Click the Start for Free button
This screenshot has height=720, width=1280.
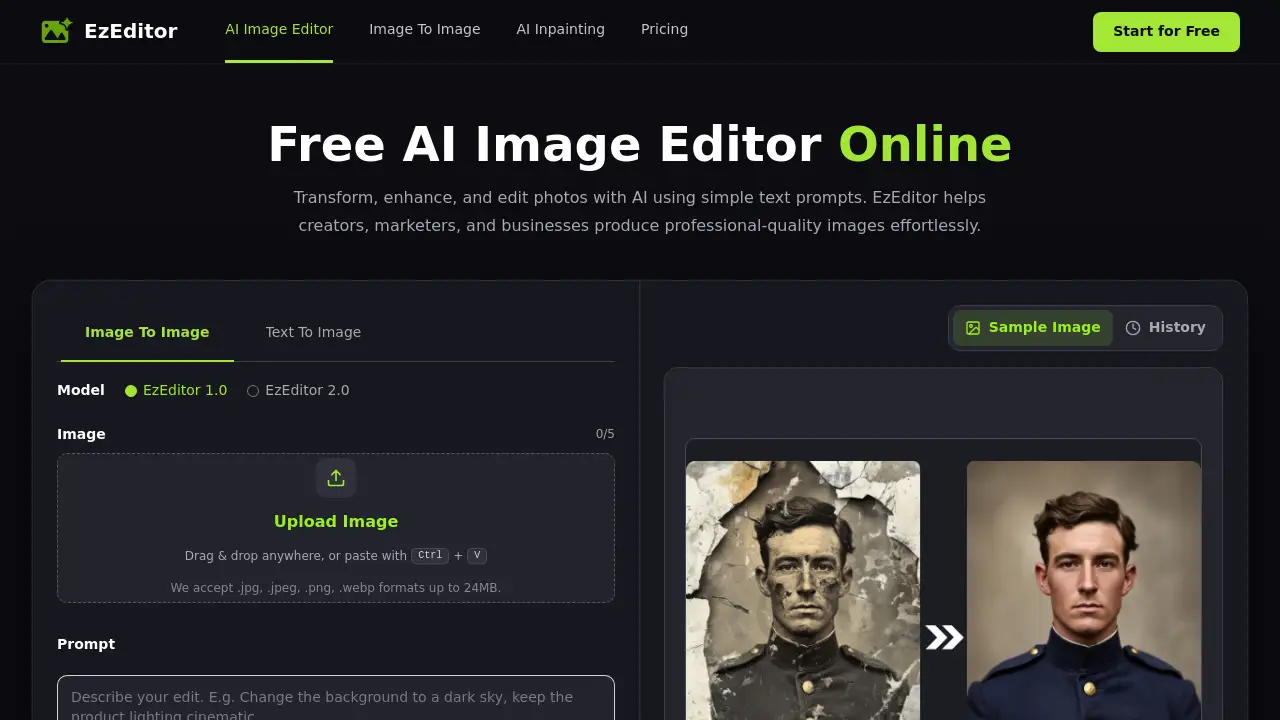(1166, 32)
